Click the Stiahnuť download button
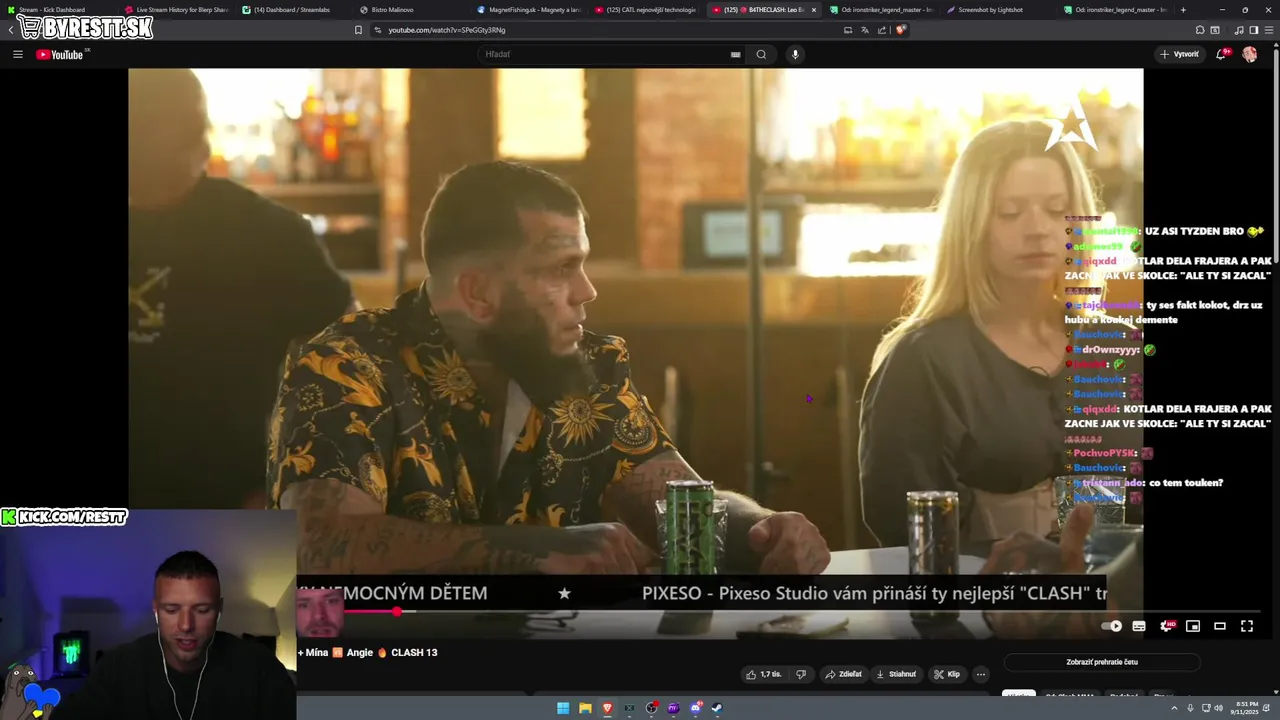The height and width of the screenshot is (720, 1280). point(896,674)
